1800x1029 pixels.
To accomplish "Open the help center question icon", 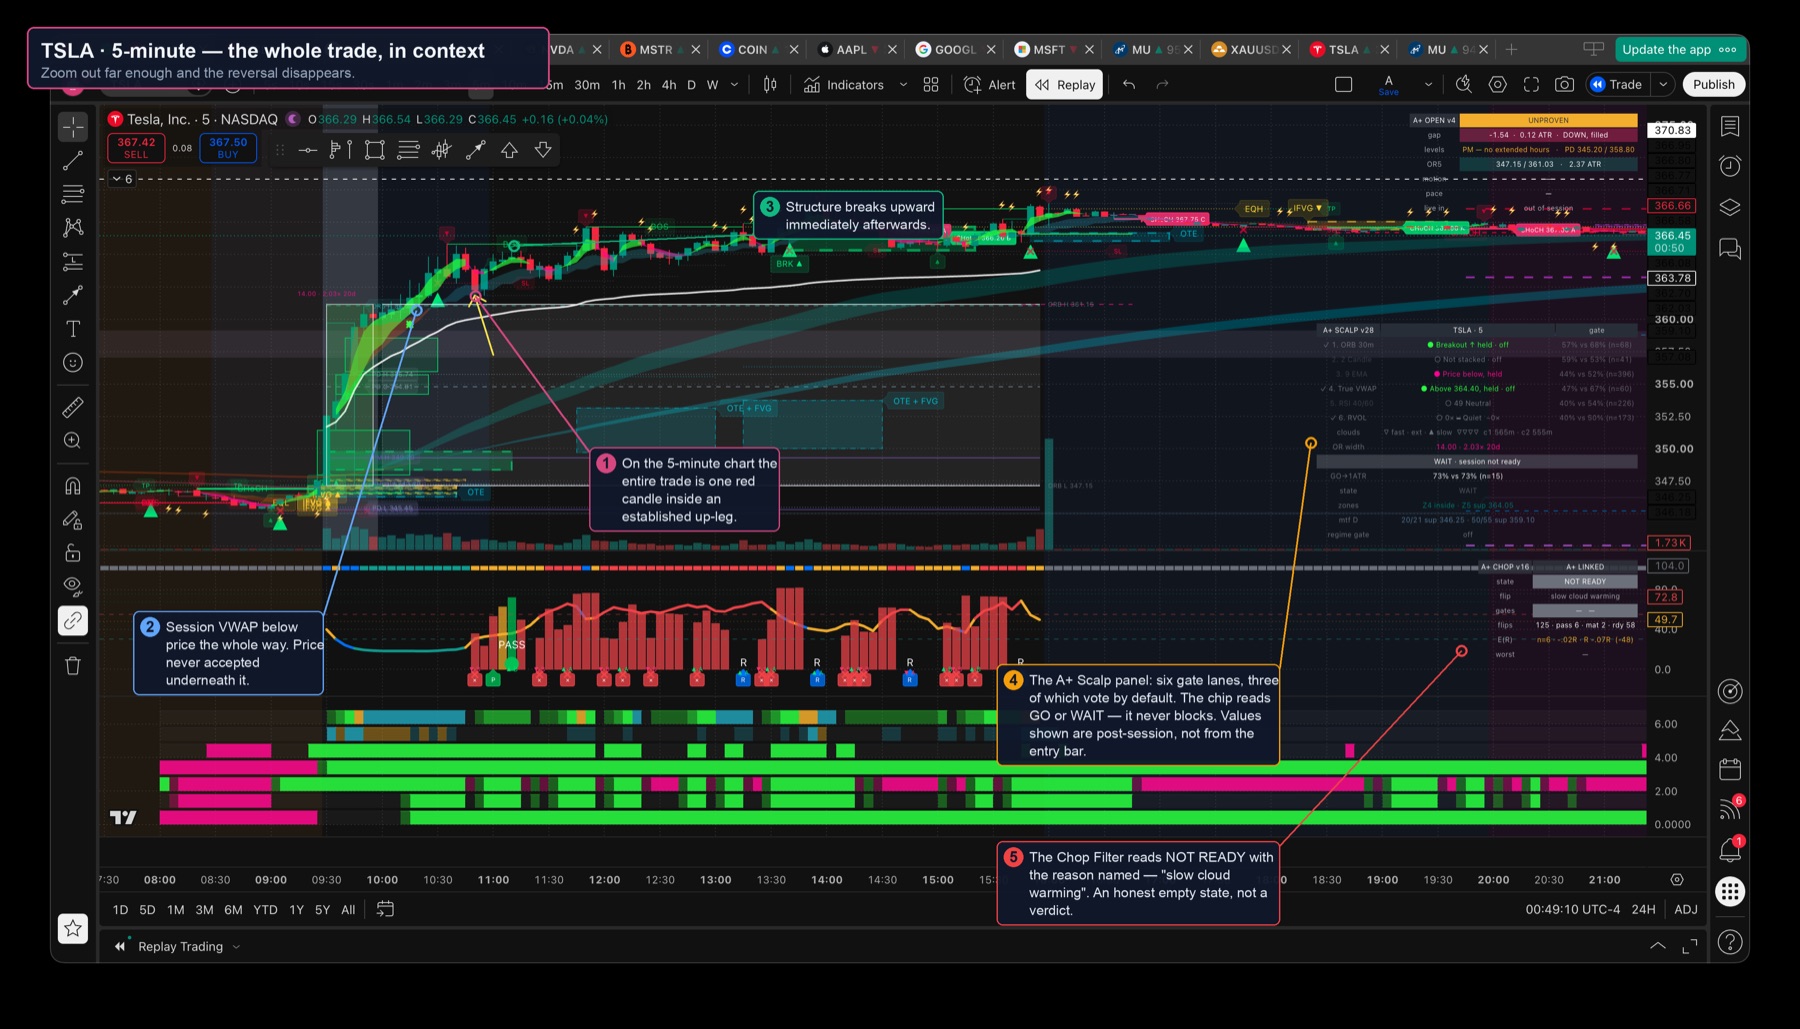I will (1730, 942).
